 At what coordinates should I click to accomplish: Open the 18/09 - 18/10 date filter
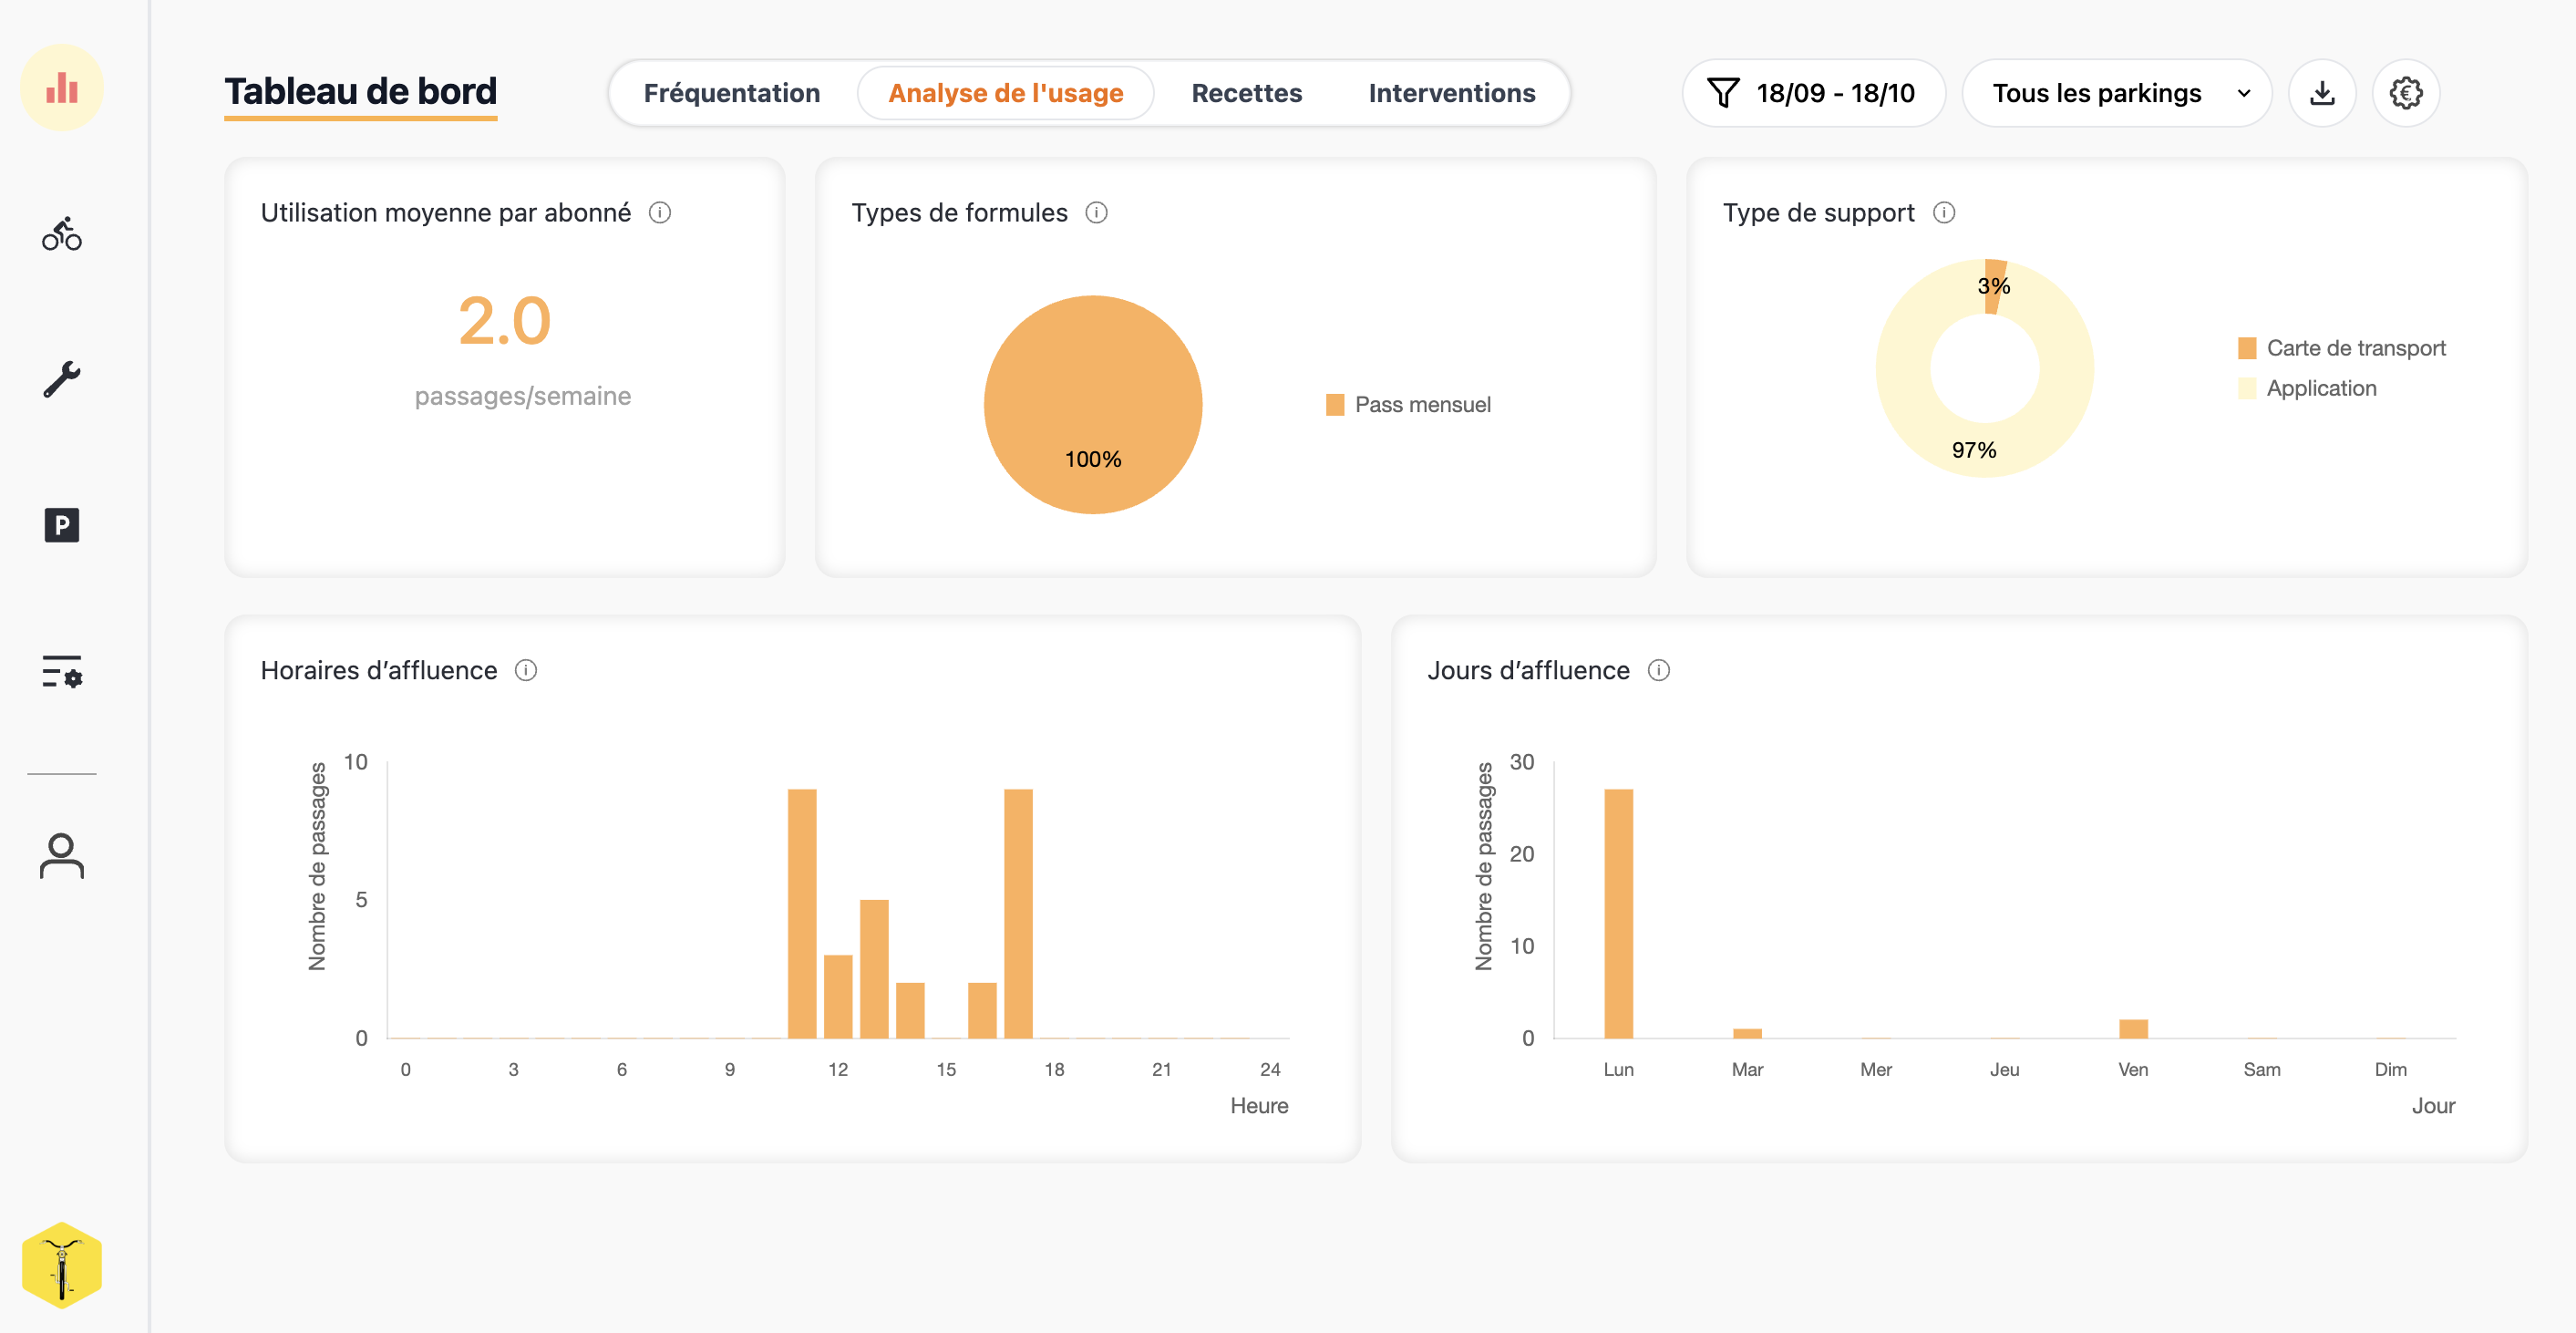pyautogui.click(x=1812, y=93)
